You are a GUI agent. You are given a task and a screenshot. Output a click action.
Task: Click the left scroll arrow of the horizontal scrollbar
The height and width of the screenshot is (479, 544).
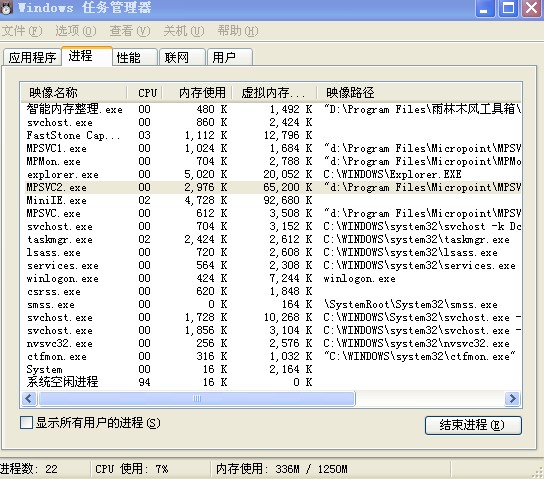pos(29,399)
